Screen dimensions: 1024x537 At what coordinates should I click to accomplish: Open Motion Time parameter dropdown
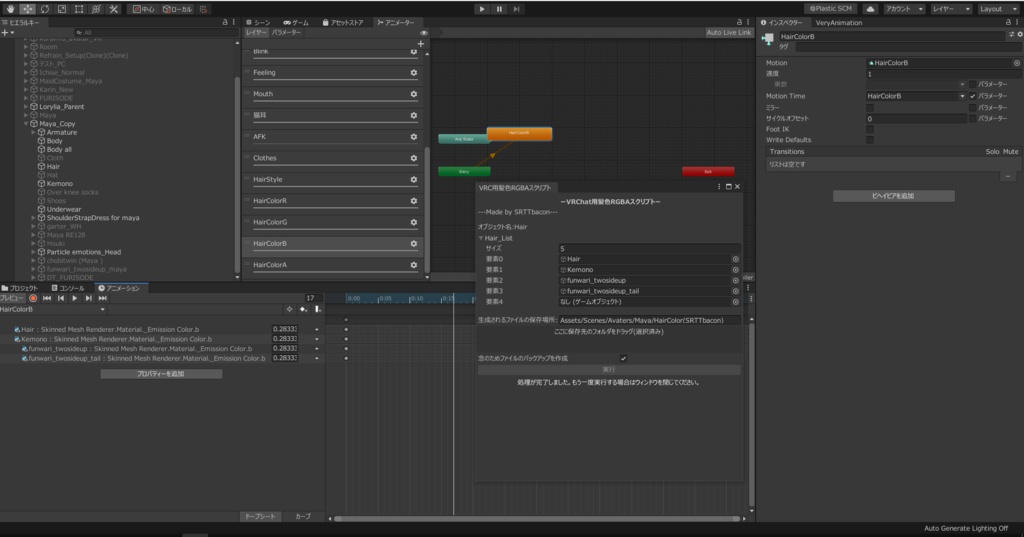(916, 96)
